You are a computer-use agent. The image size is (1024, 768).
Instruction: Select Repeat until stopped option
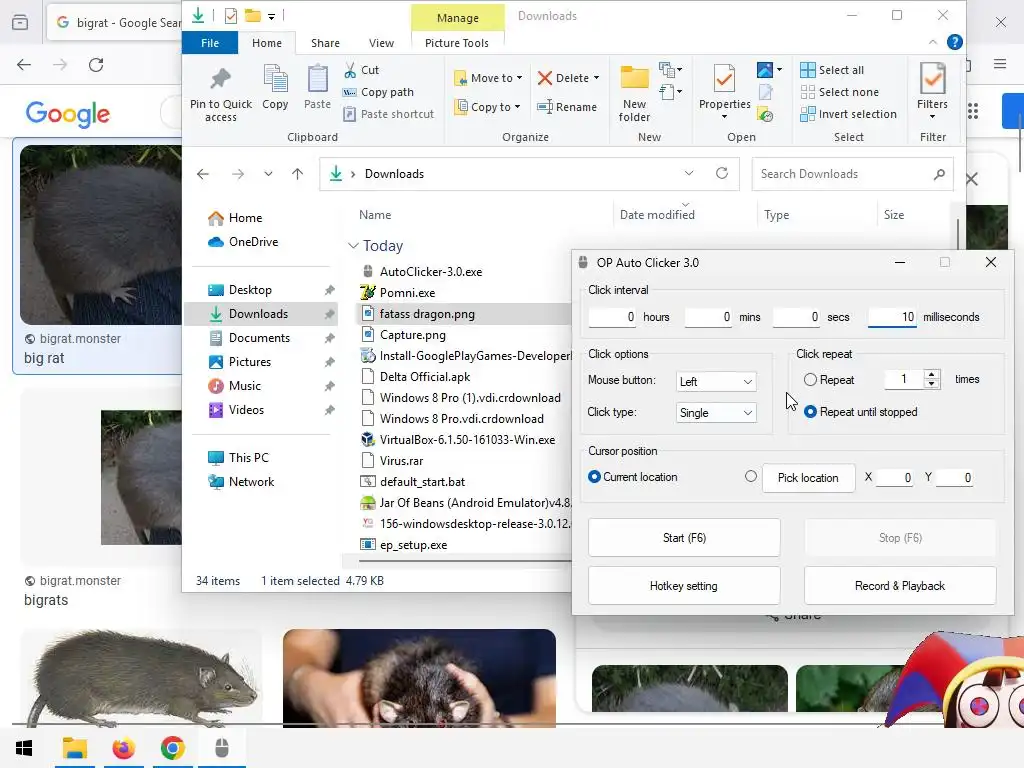810,412
